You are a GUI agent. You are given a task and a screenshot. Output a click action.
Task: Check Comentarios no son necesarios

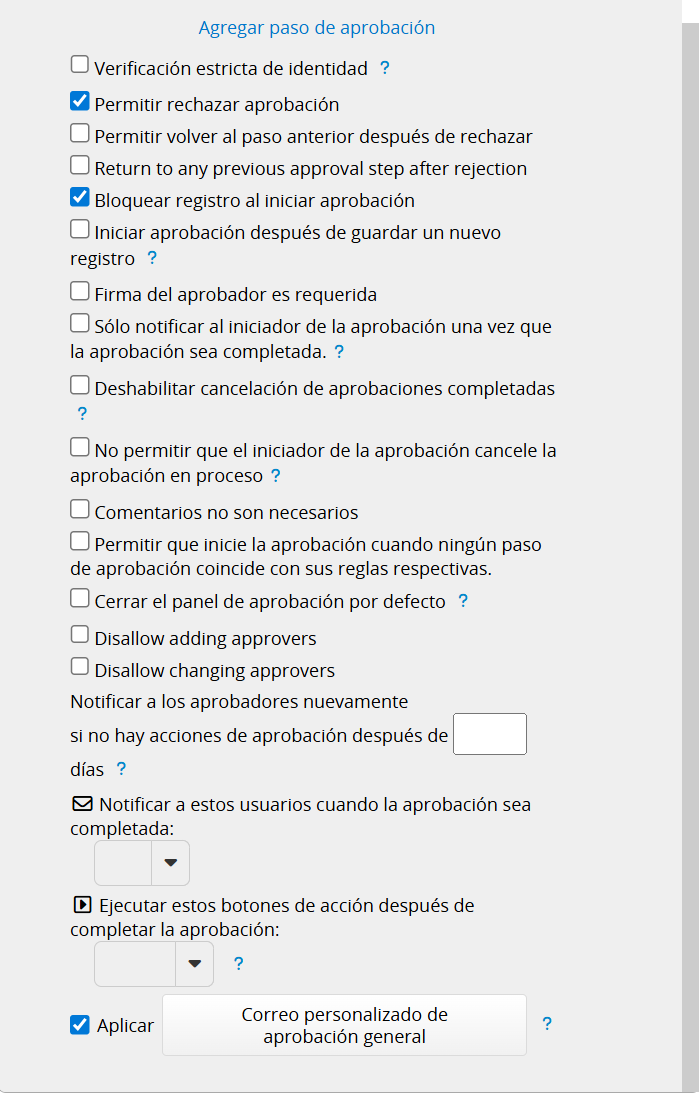(80, 509)
